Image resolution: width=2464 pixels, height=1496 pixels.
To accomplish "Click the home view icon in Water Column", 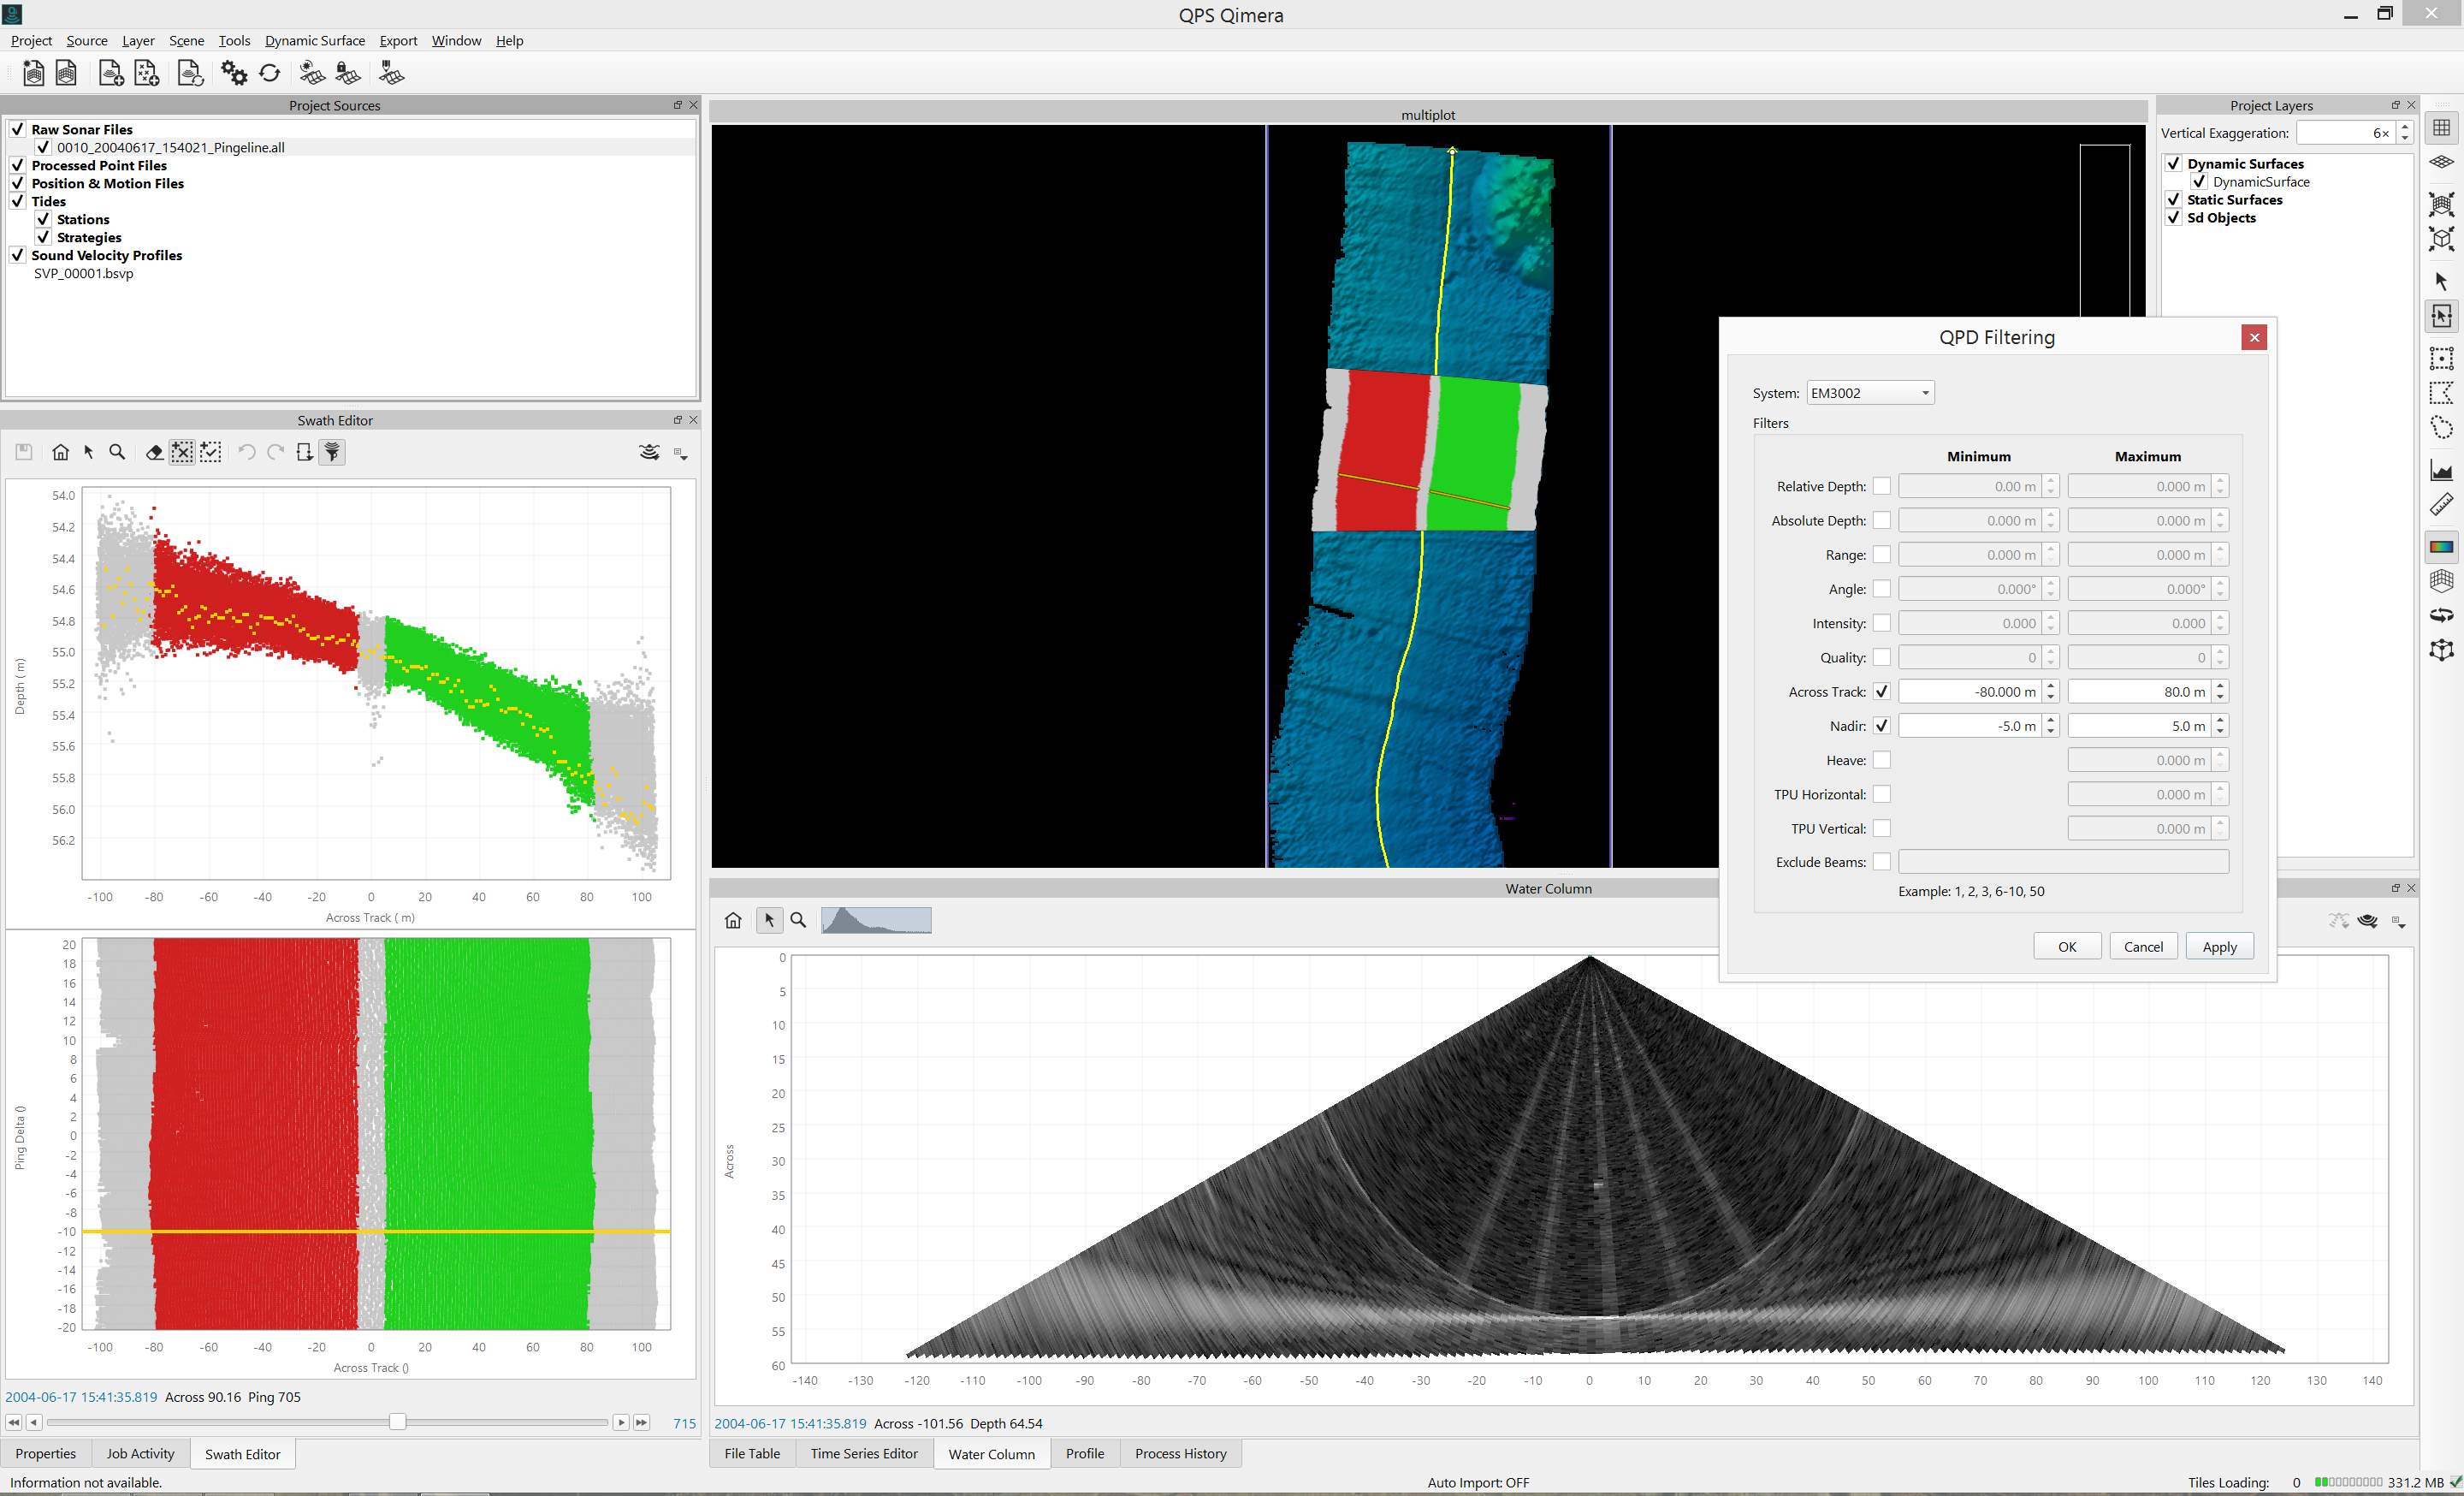I will [x=733, y=920].
